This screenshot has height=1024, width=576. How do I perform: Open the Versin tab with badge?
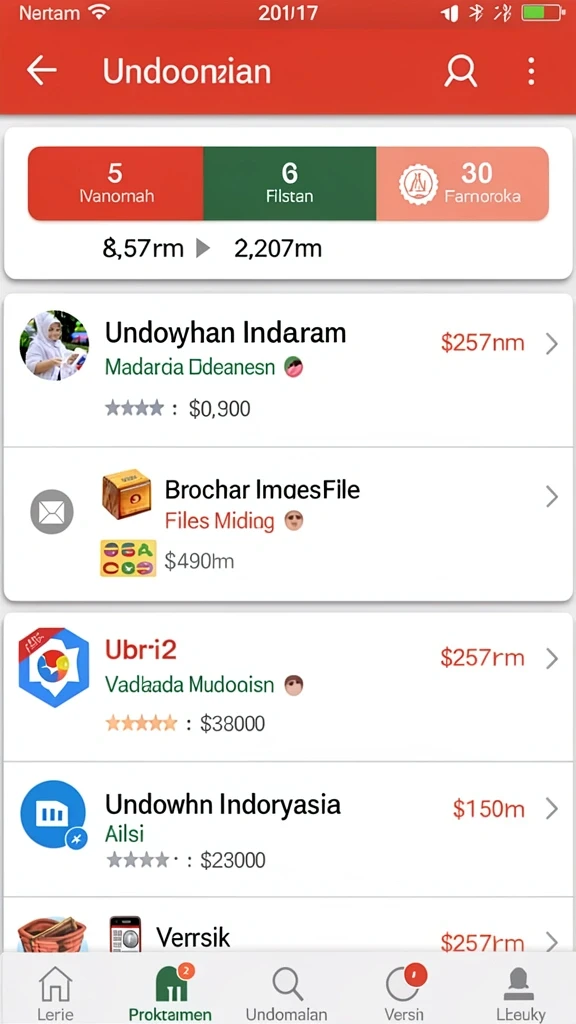click(x=404, y=993)
